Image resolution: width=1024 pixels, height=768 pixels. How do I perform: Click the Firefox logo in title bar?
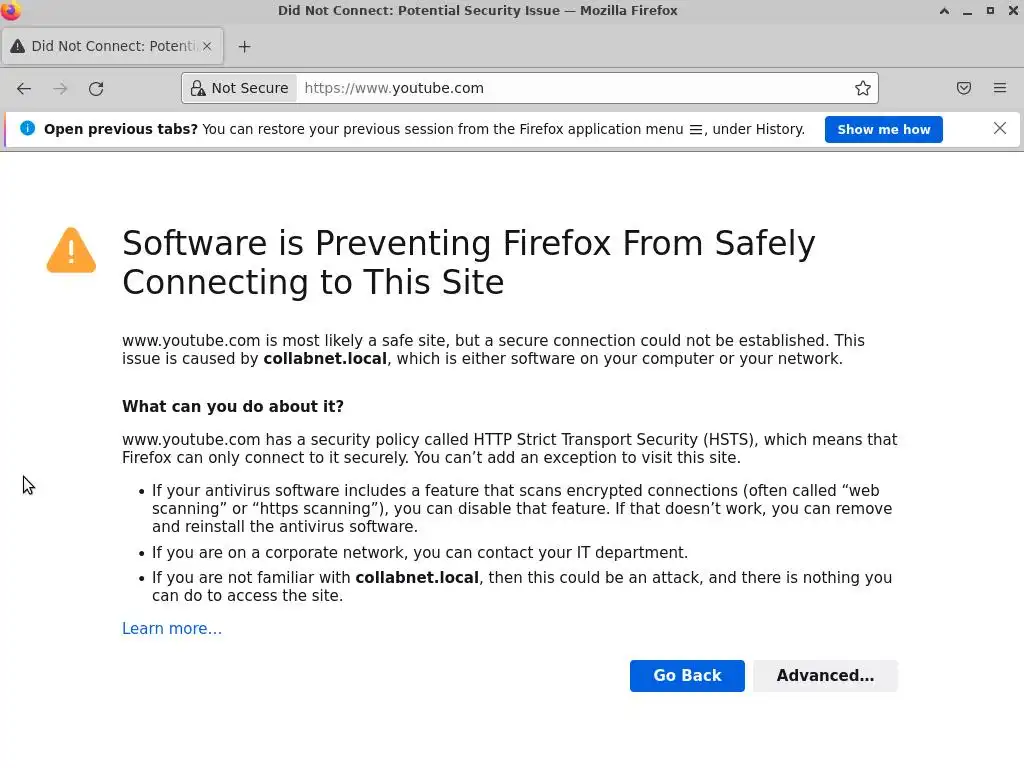11,11
